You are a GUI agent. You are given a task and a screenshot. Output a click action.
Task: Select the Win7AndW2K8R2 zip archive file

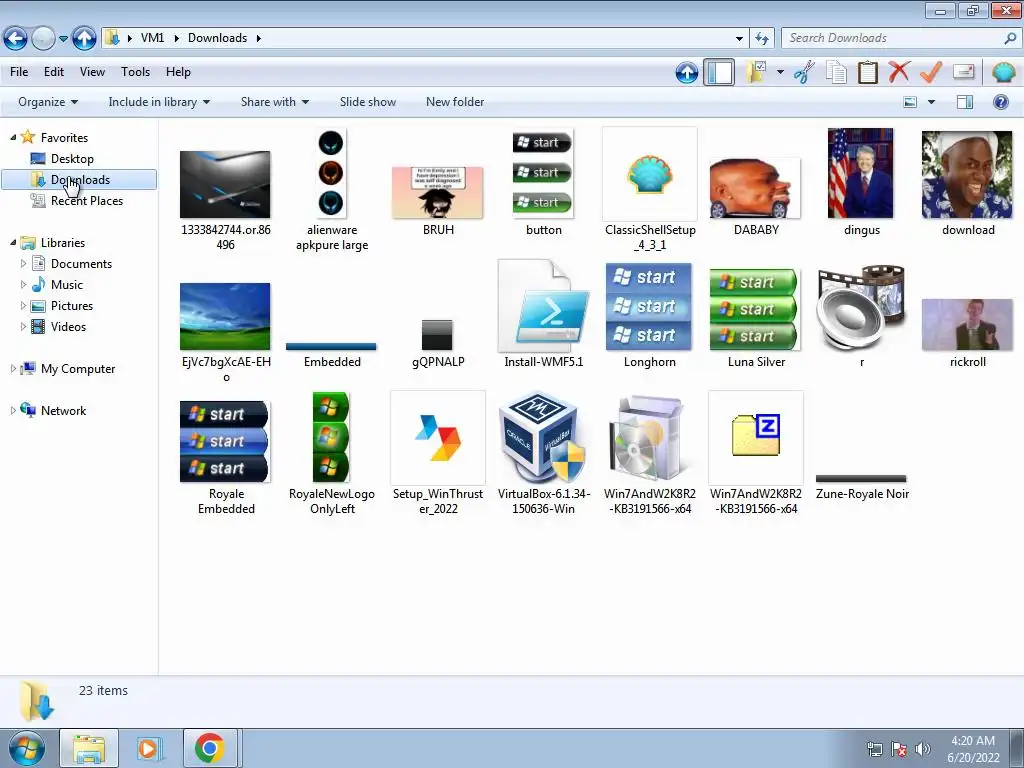[x=756, y=453]
